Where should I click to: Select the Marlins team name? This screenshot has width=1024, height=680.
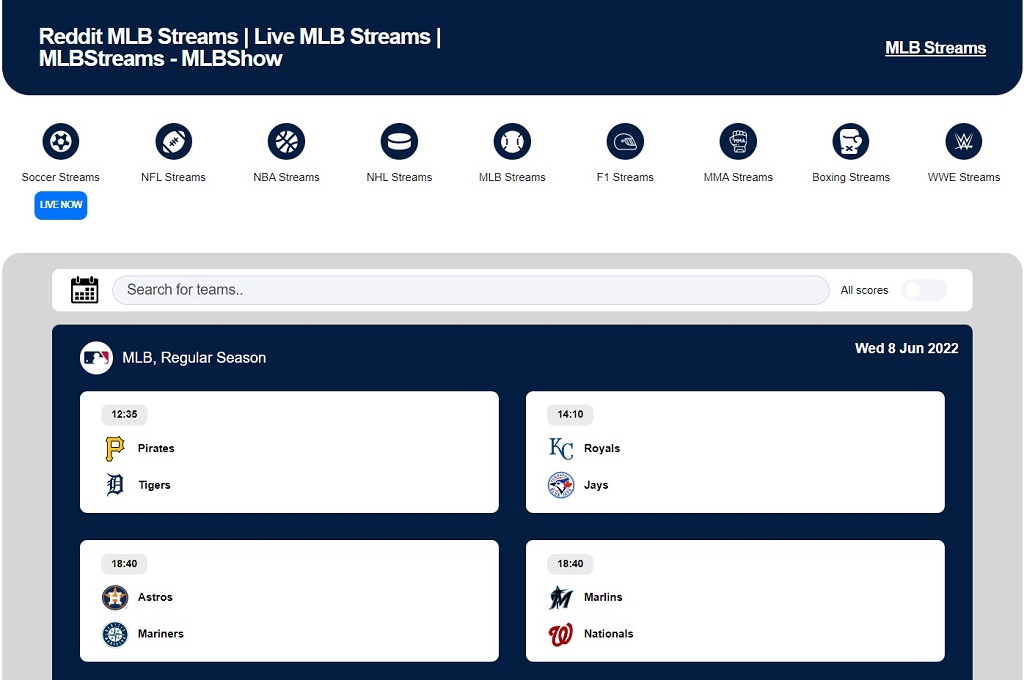tap(603, 597)
